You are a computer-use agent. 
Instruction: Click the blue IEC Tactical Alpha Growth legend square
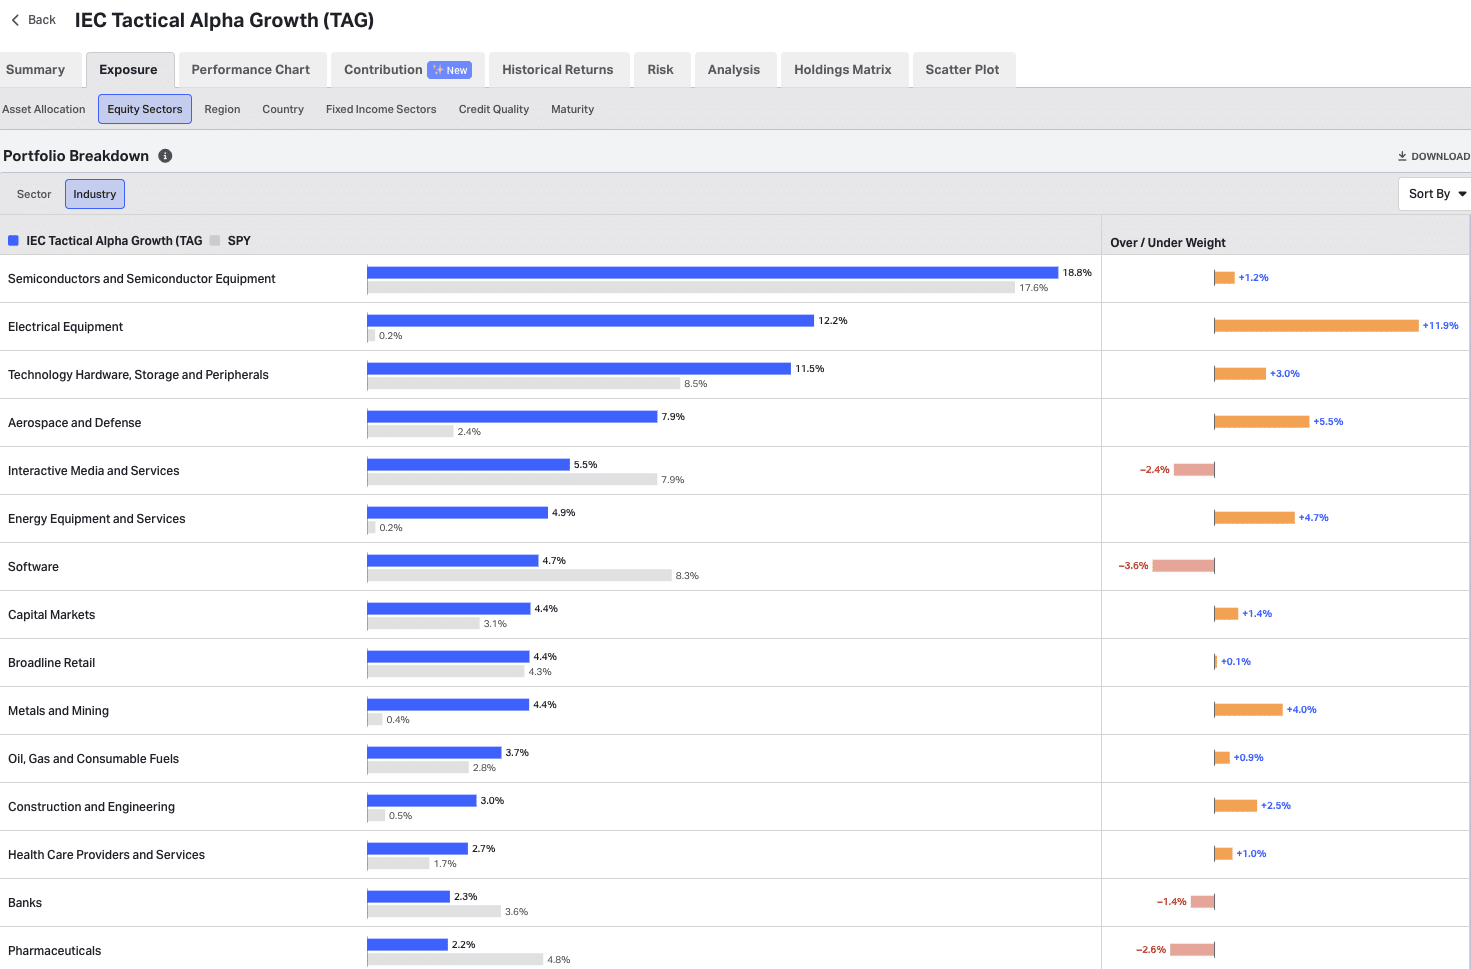point(14,241)
